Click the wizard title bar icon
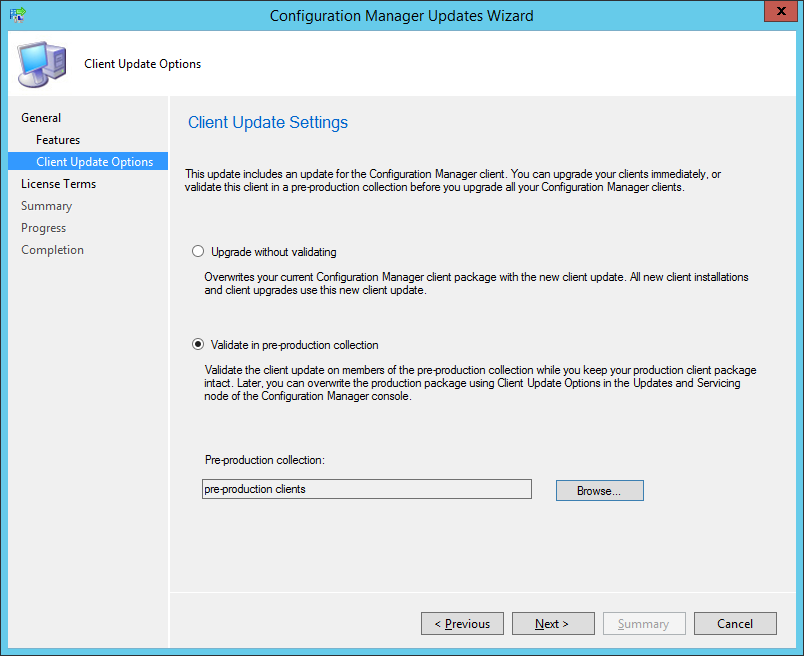The height and width of the screenshot is (656, 804). 17,15
